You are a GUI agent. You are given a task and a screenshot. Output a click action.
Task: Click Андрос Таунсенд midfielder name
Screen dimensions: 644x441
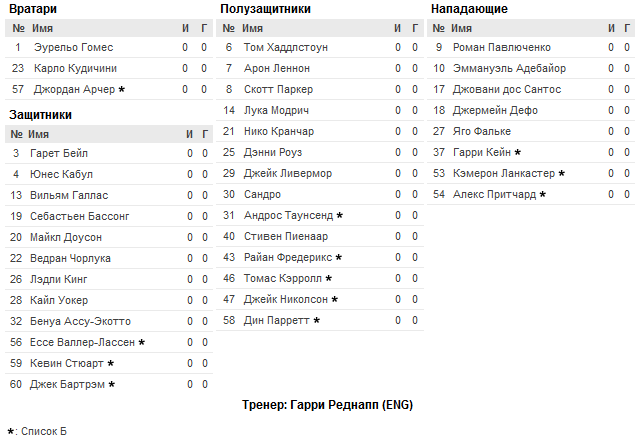[288, 216]
